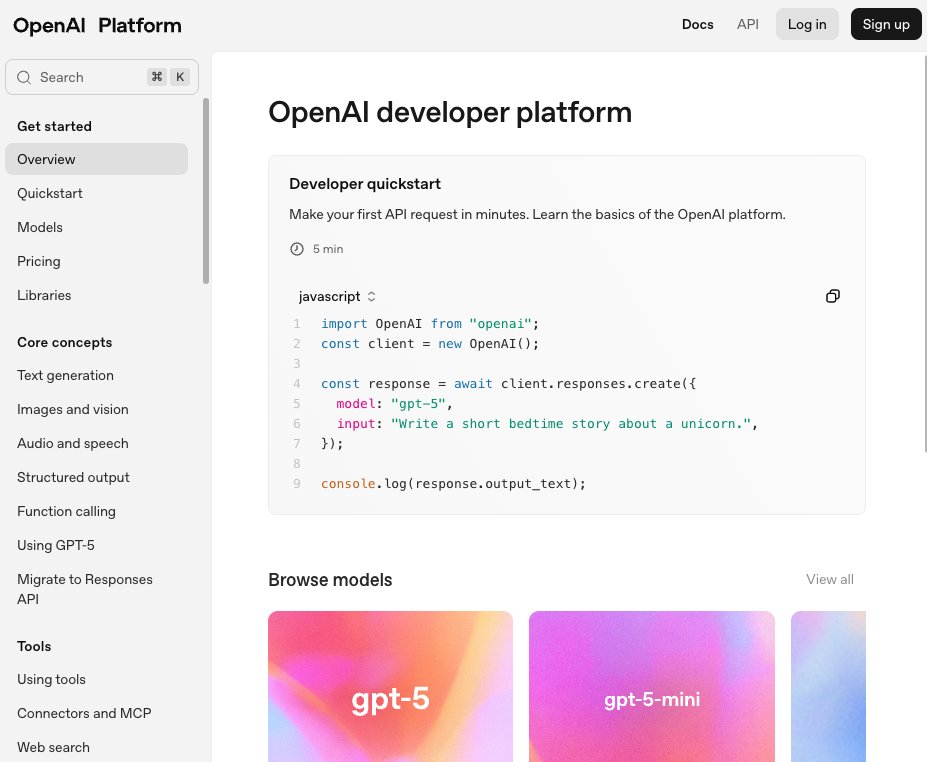Click the model: "gpt-5" code line

tap(394, 404)
